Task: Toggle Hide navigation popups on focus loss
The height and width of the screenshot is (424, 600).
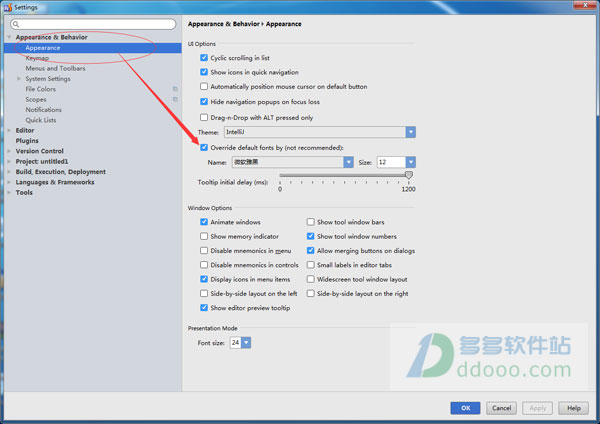Action: pyautogui.click(x=204, y=102)
